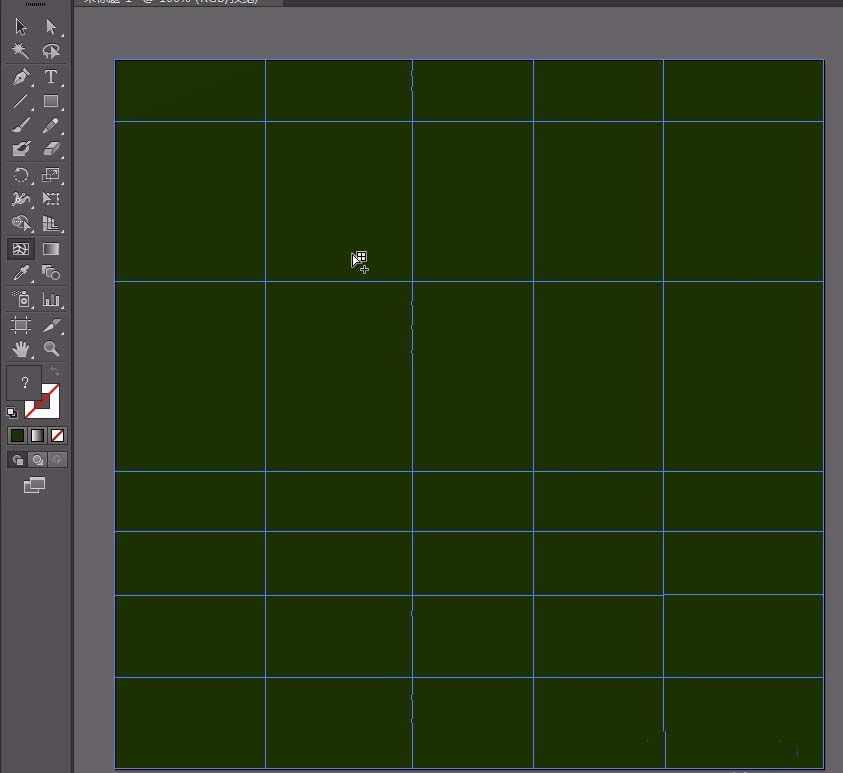The height and width of the screenshot is (773, 843).
Task: Select the Gradient tool
Action: click(x=51, y=249)
